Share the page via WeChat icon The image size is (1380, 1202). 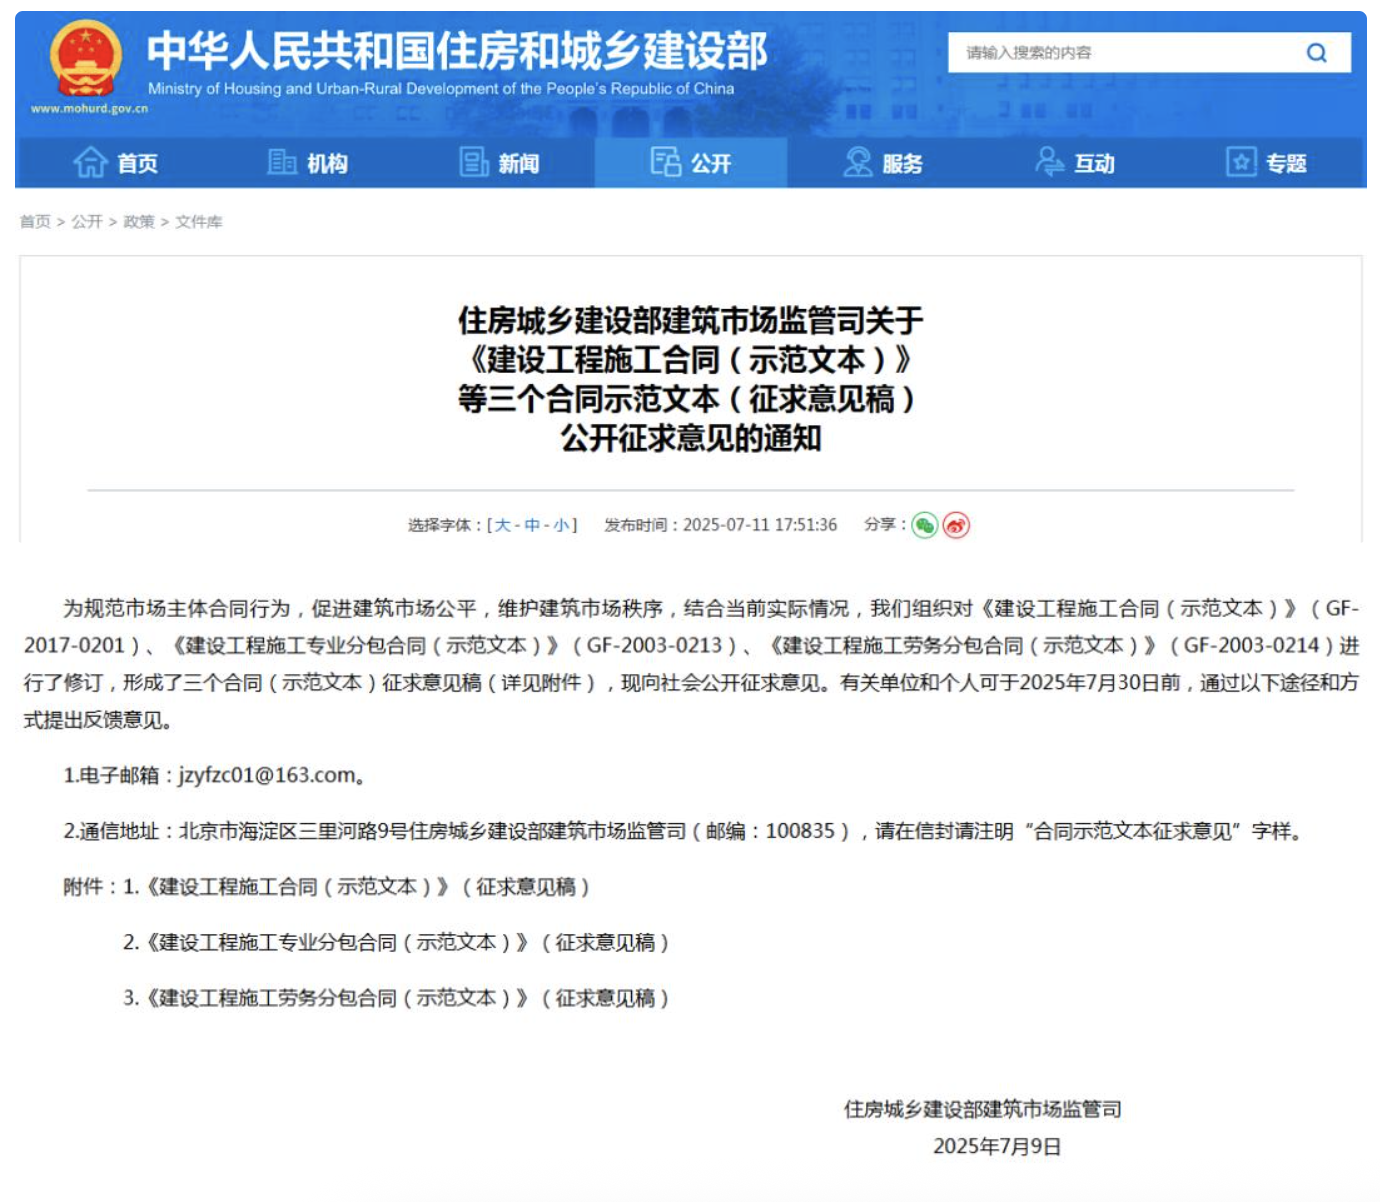tap(925, 525)
